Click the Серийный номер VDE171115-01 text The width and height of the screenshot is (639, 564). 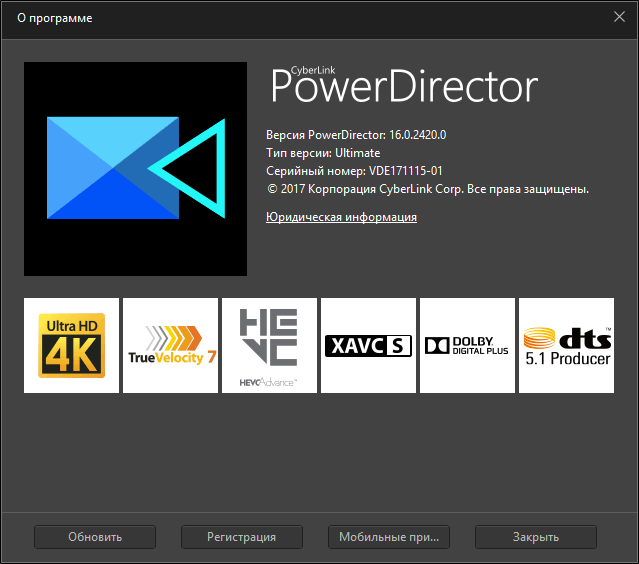tap(354, 171)
